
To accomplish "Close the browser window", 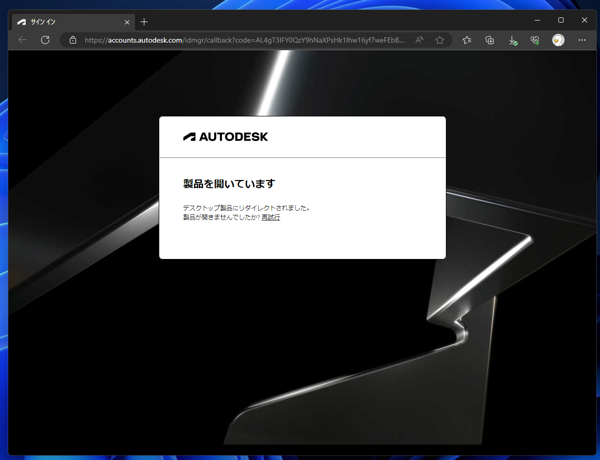I will [584, 20].
